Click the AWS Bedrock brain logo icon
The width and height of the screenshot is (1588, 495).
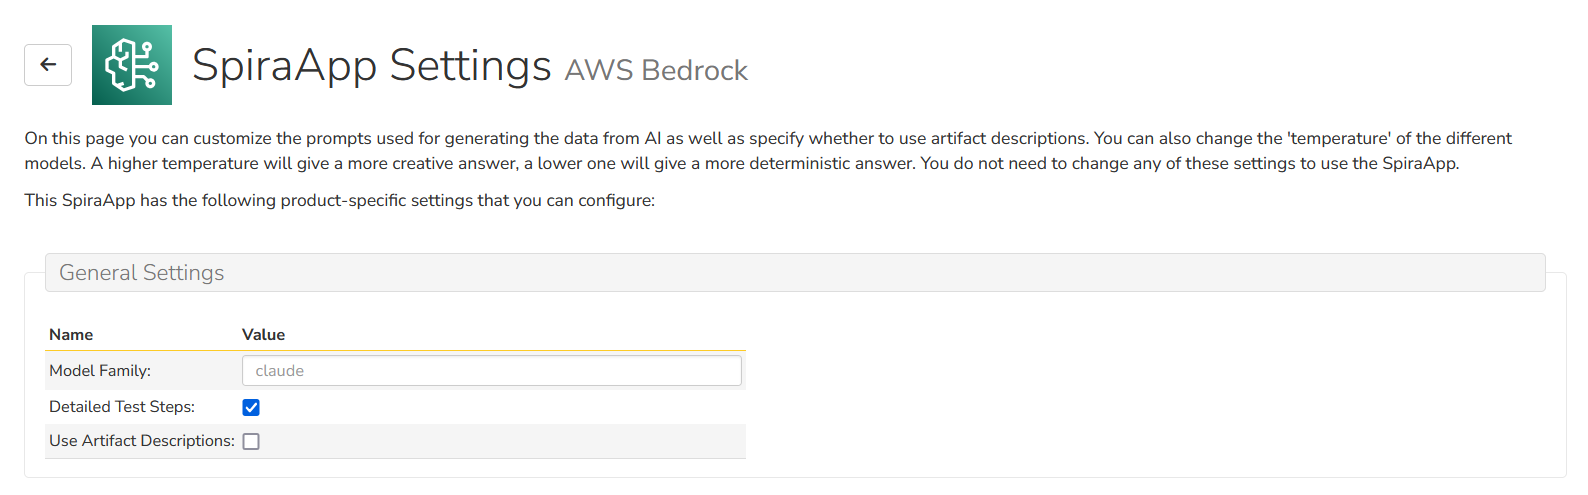point(132,65)
